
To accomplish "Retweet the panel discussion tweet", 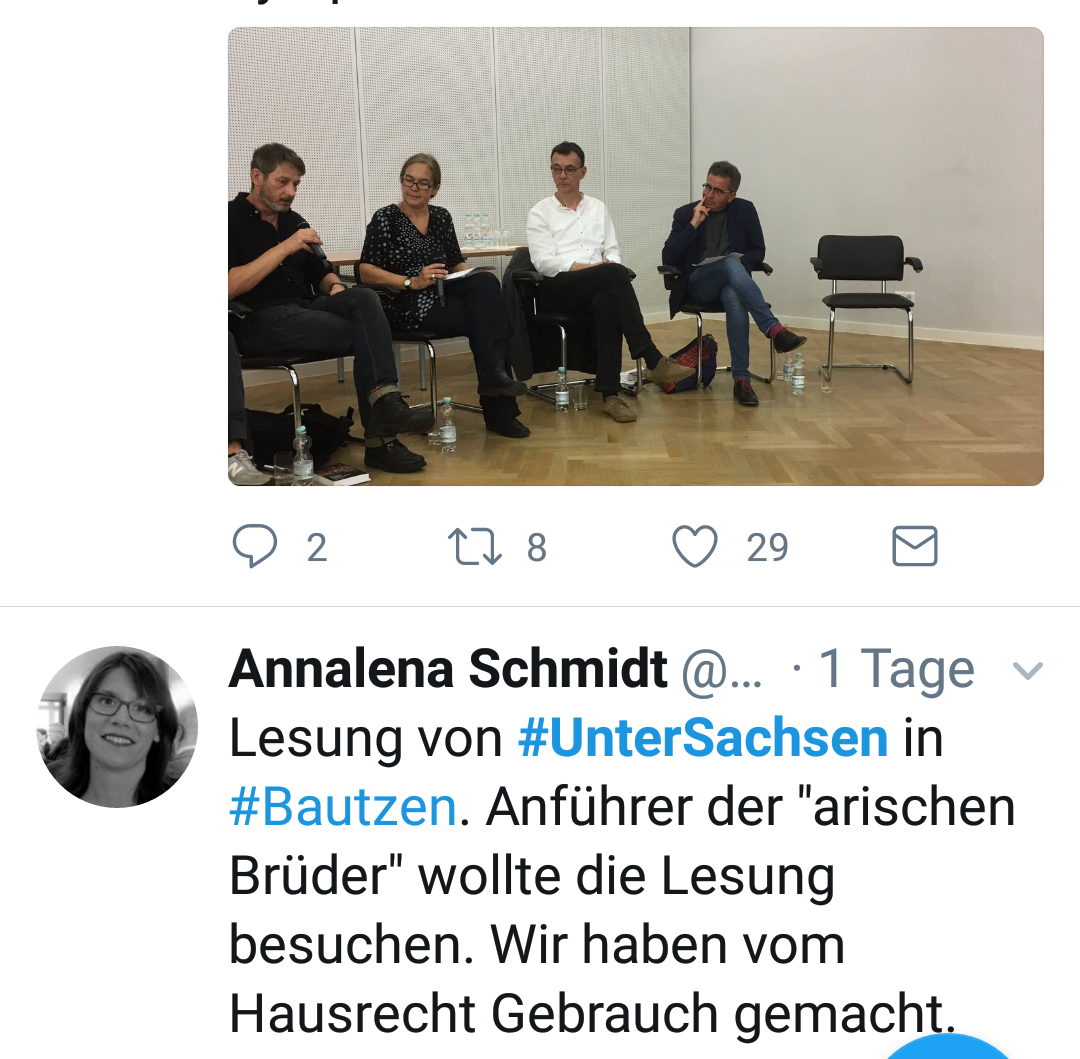I will (475, 547).
